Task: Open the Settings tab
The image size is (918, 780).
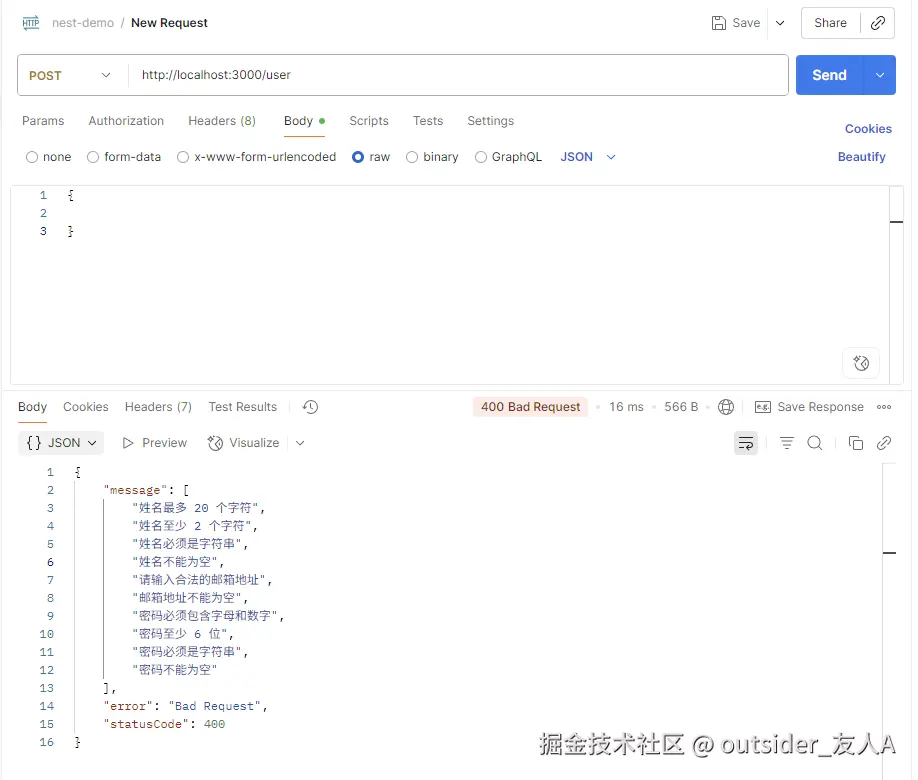Action: 491,121
